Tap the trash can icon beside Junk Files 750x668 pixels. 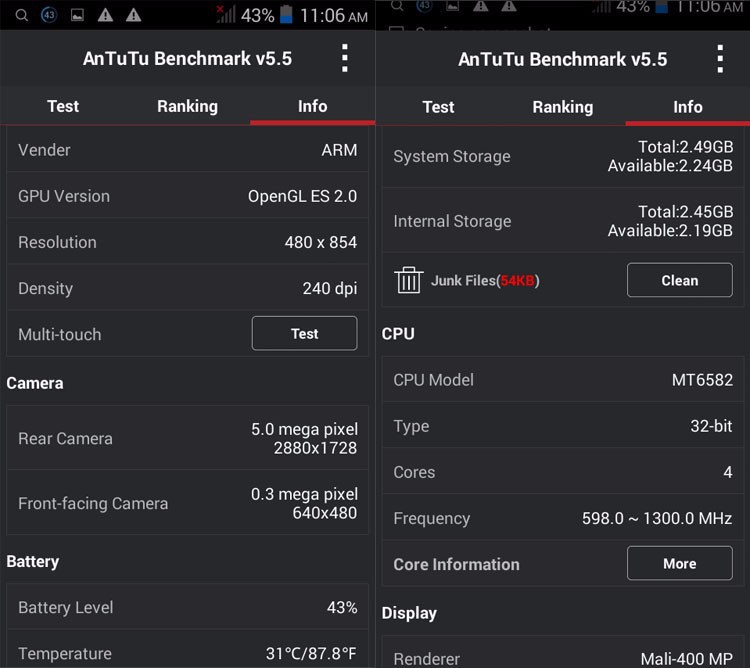pos(409,280)
